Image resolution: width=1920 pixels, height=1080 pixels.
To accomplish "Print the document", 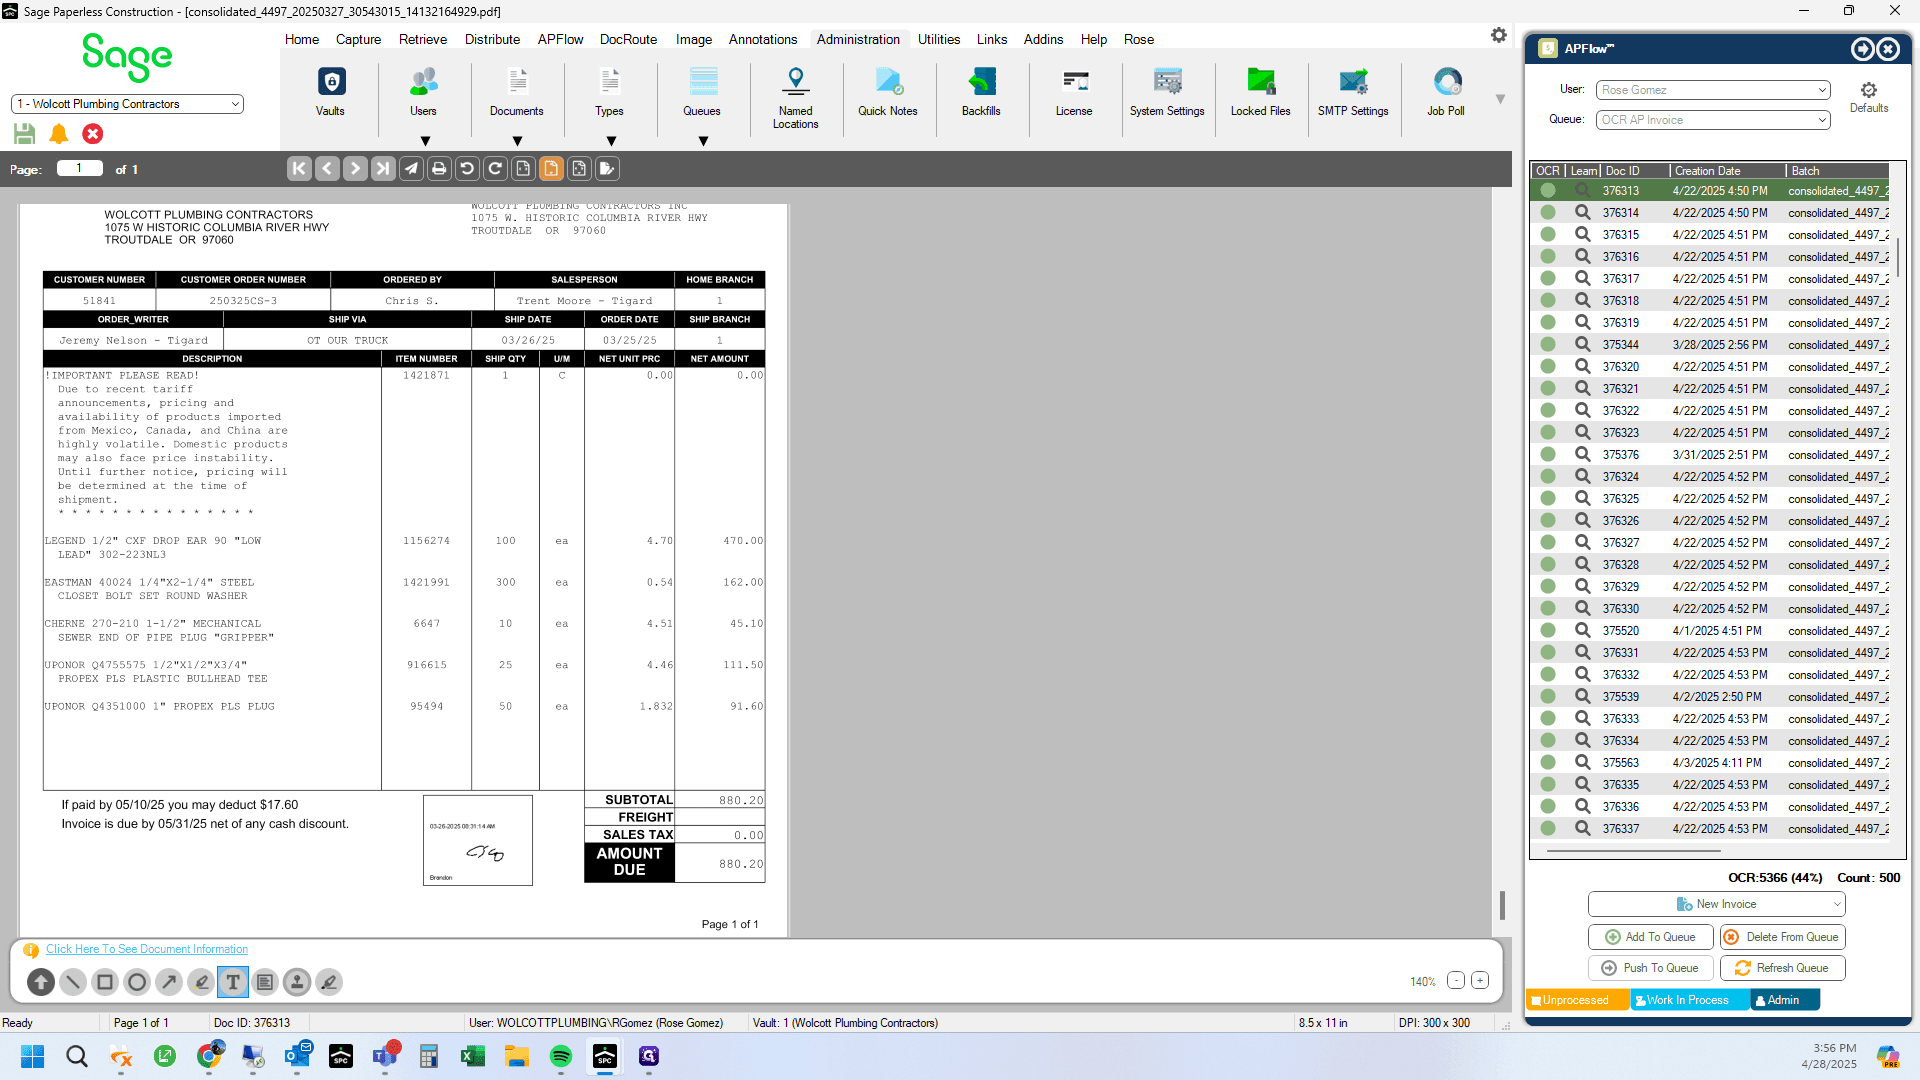I will pyautogui.click(x=439, y=169).
